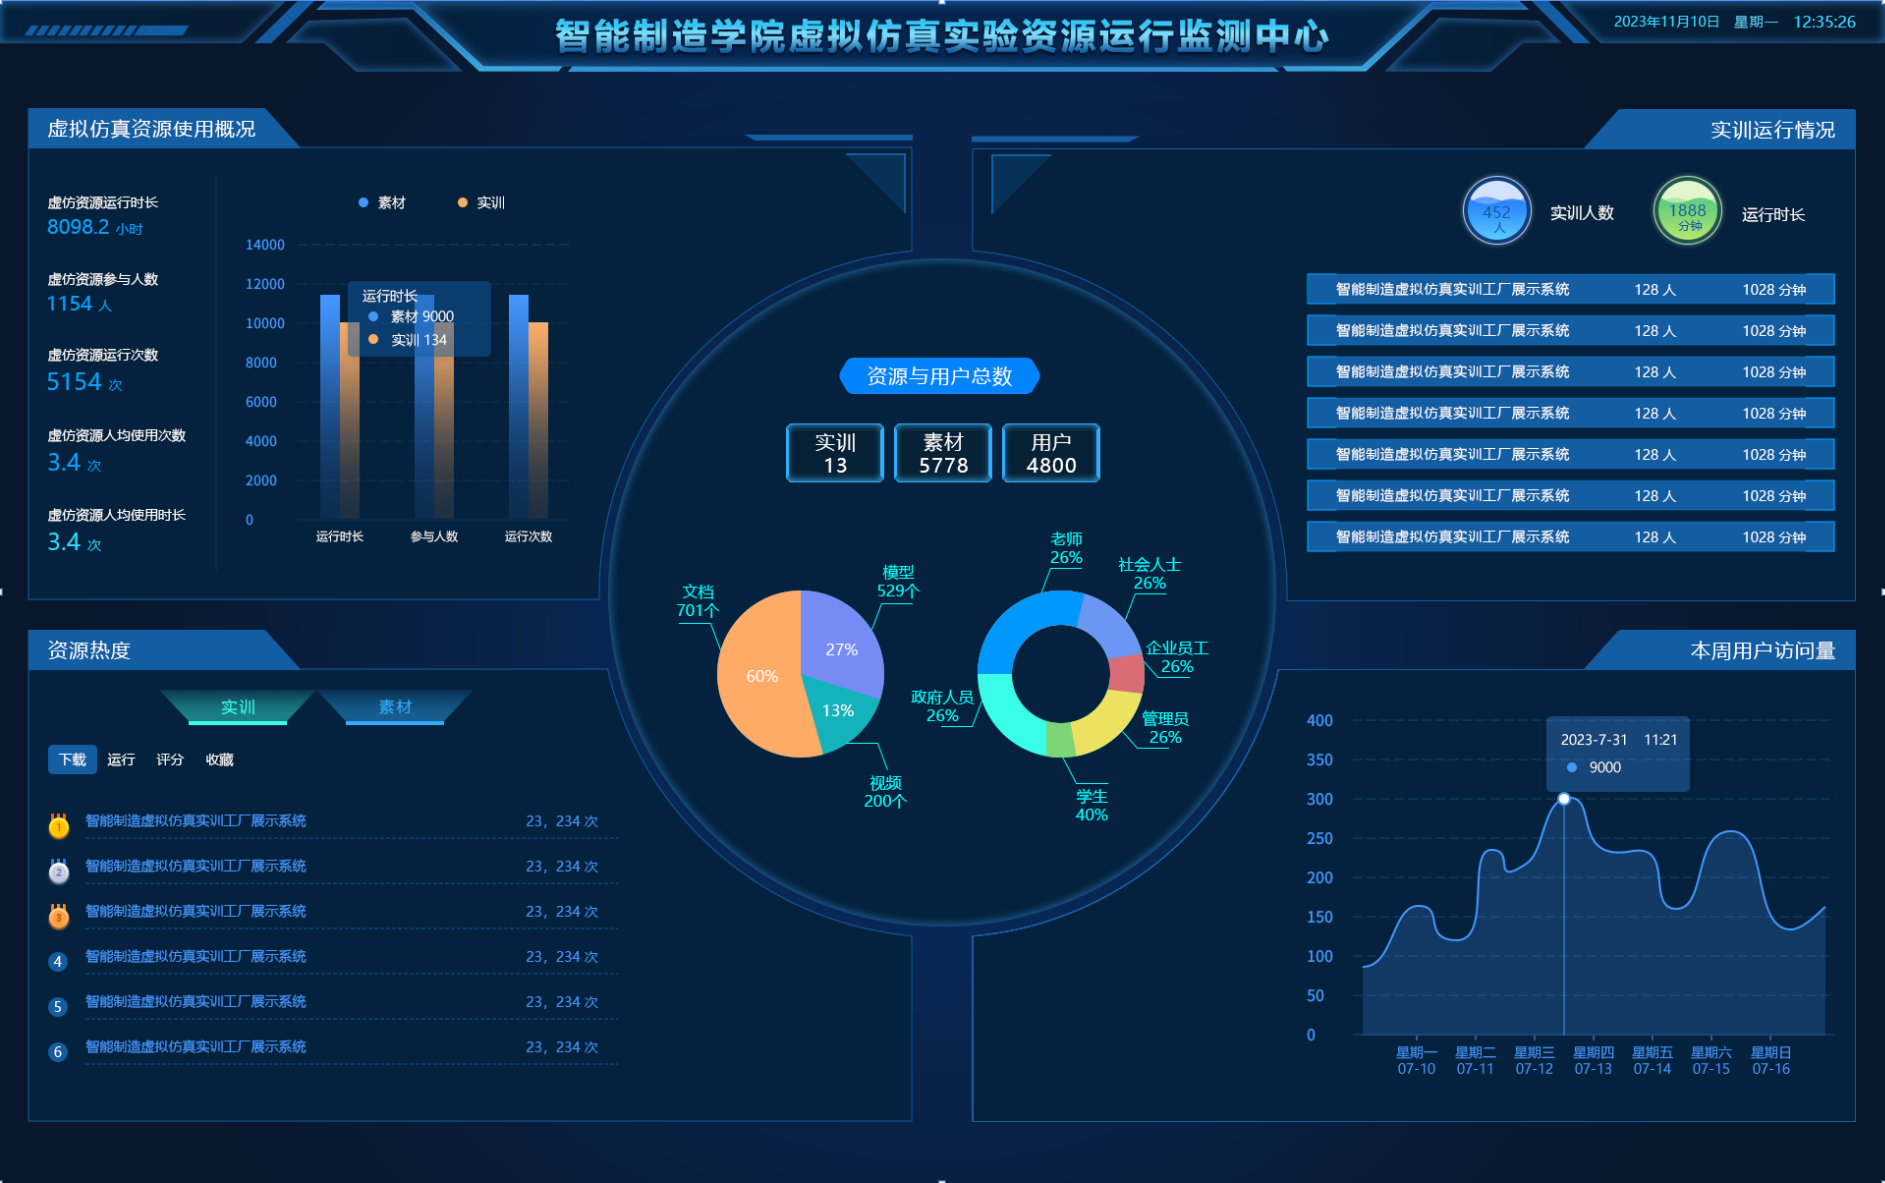1885x1183 pixels.
Task: Click the rank 4 badge icon
Action: click(x=58, y=962)
